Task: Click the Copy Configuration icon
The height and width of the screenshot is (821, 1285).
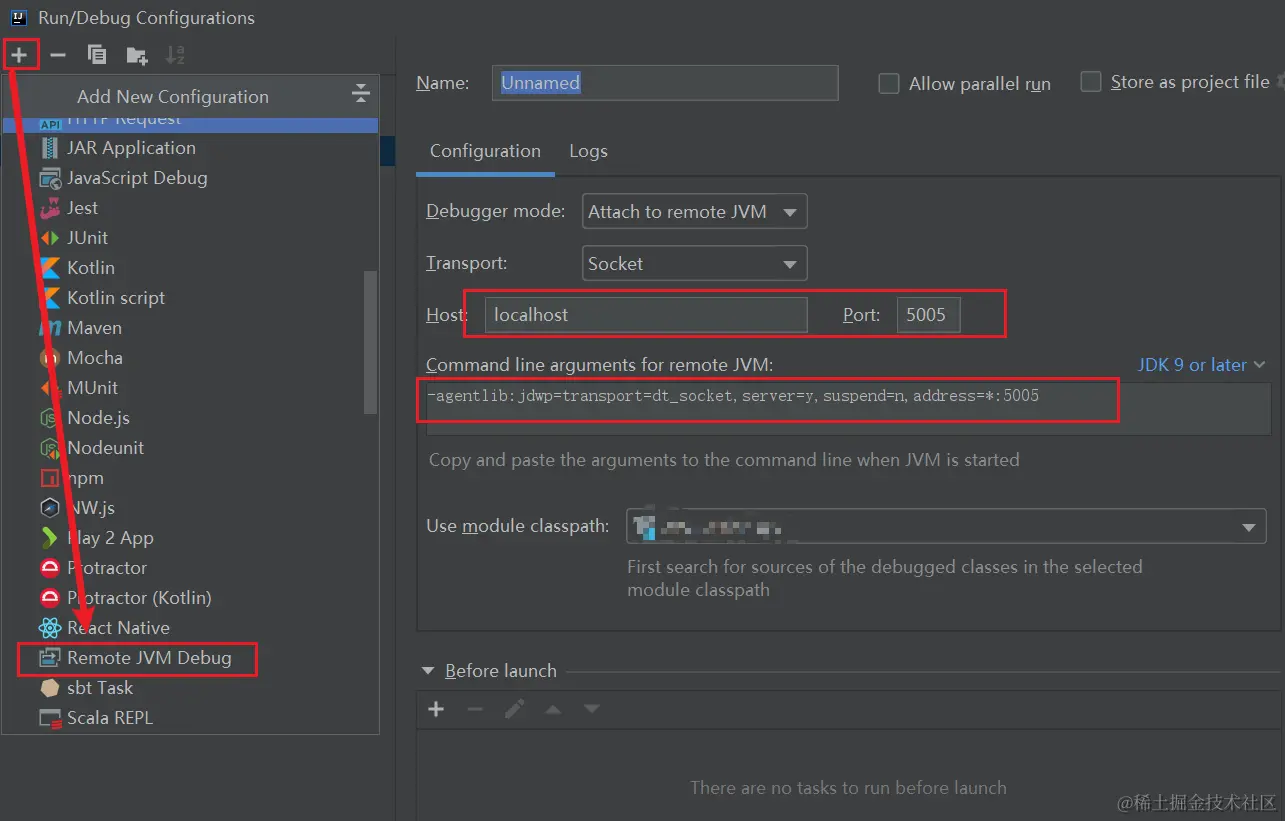Action: pos(97,55)
